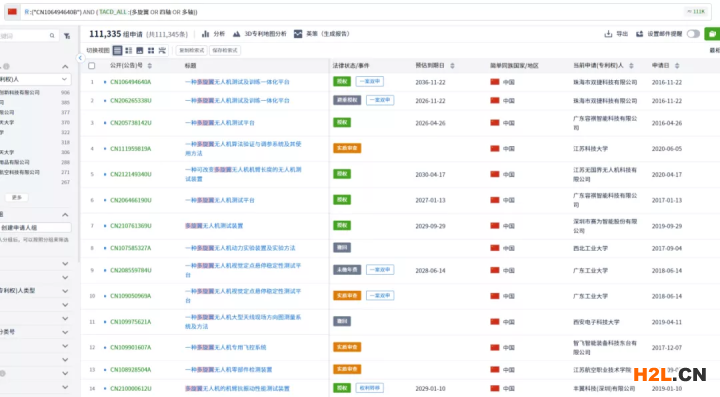This screenshot has height=397, width=720.
Task: Click orange status badge in row CN111959819A
Action: pyautogui.click(x=347, y=148)
